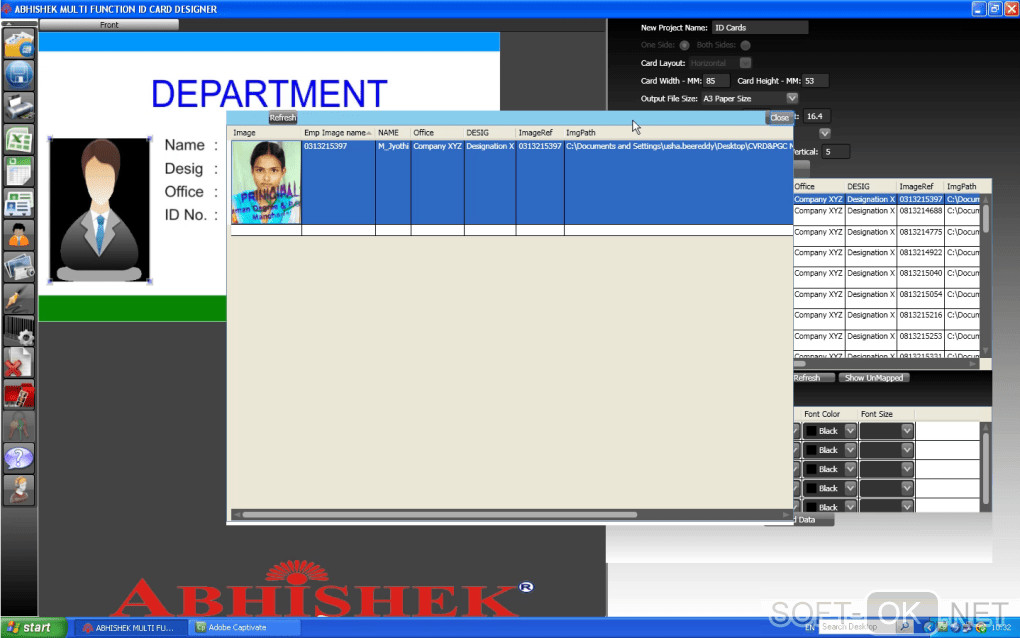Click the photos with camera icon
This screenshot has height=638, width=1020.
19,267
